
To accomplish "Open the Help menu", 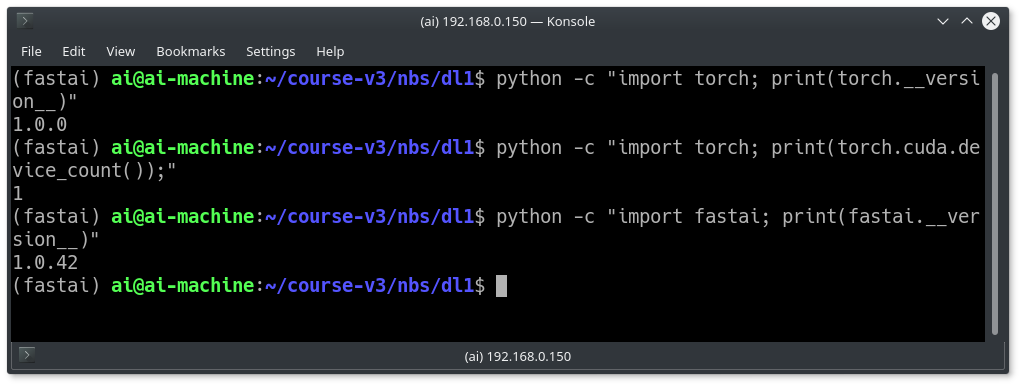I will point(330,51).
